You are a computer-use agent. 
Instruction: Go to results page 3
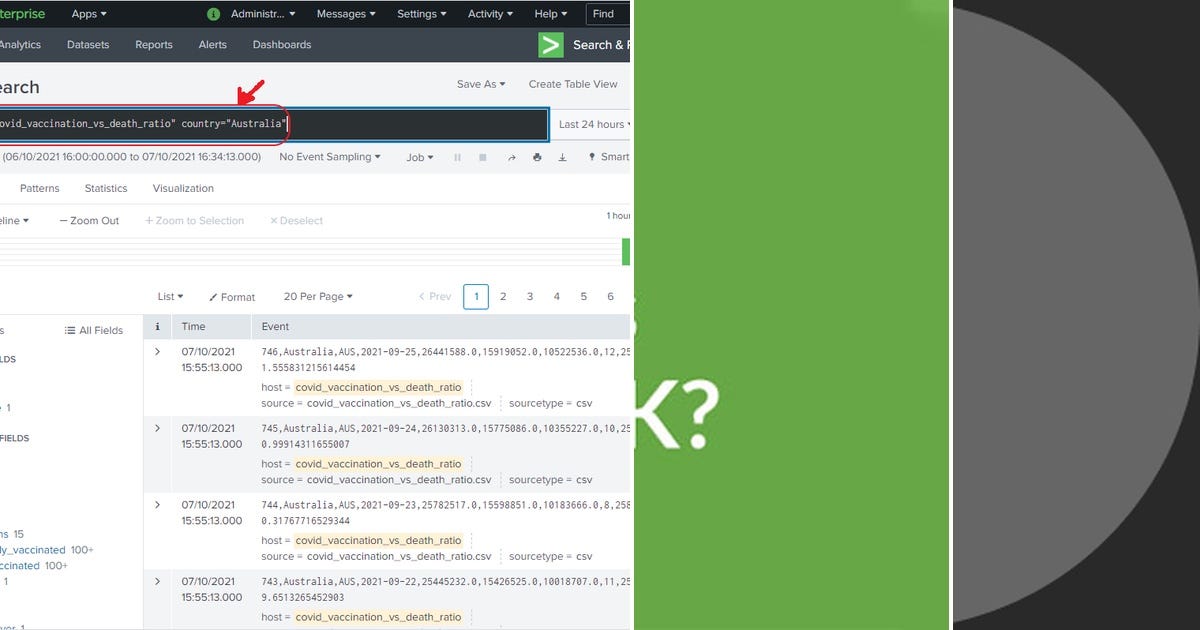(530, 296)
